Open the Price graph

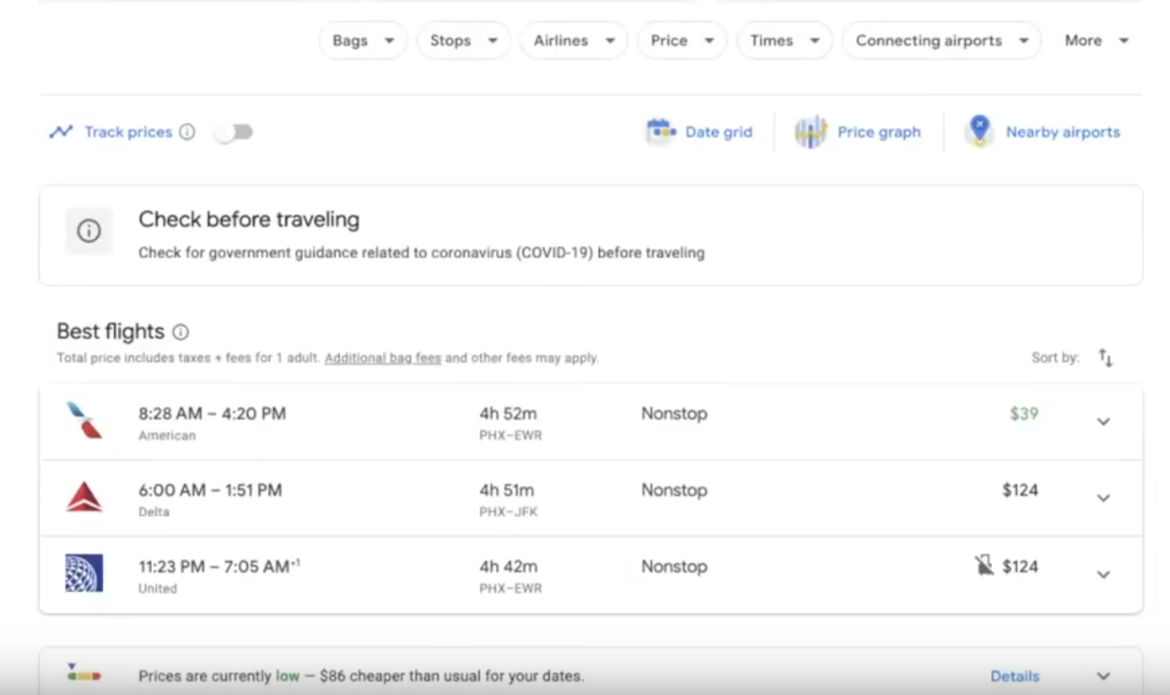click(x=858, y=131)
